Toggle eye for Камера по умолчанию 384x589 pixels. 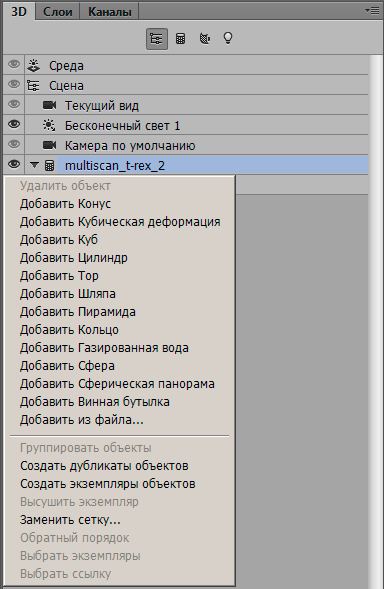pos(14,144)
